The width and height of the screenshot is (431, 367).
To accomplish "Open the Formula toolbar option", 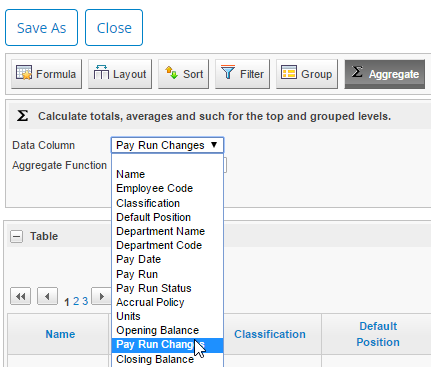I will tap(46, 74).
